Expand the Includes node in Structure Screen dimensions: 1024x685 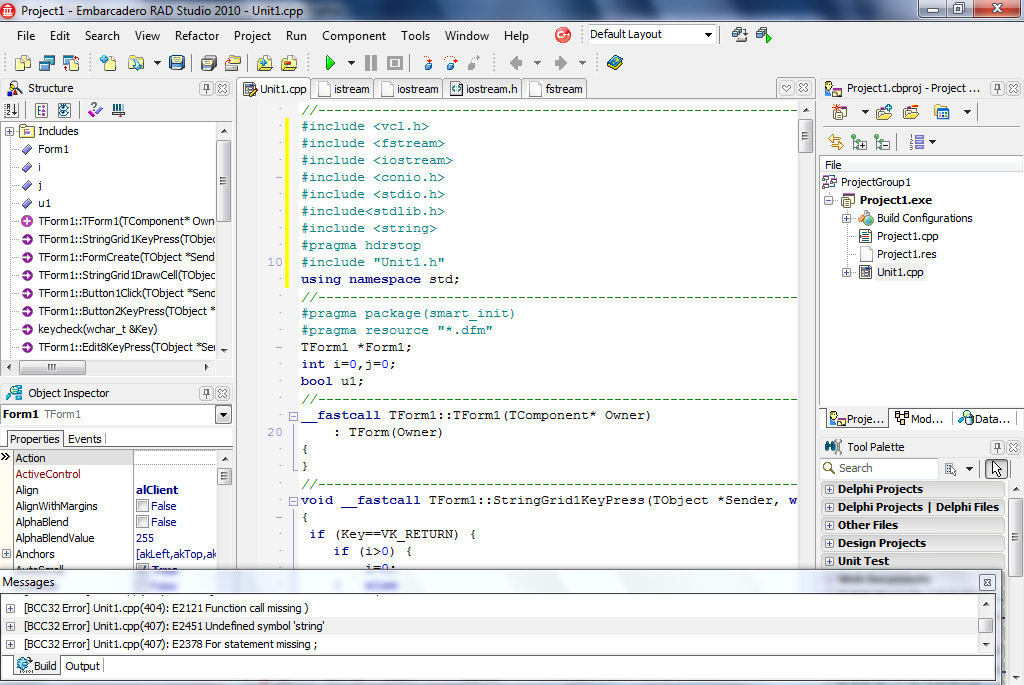click(9, 131)
